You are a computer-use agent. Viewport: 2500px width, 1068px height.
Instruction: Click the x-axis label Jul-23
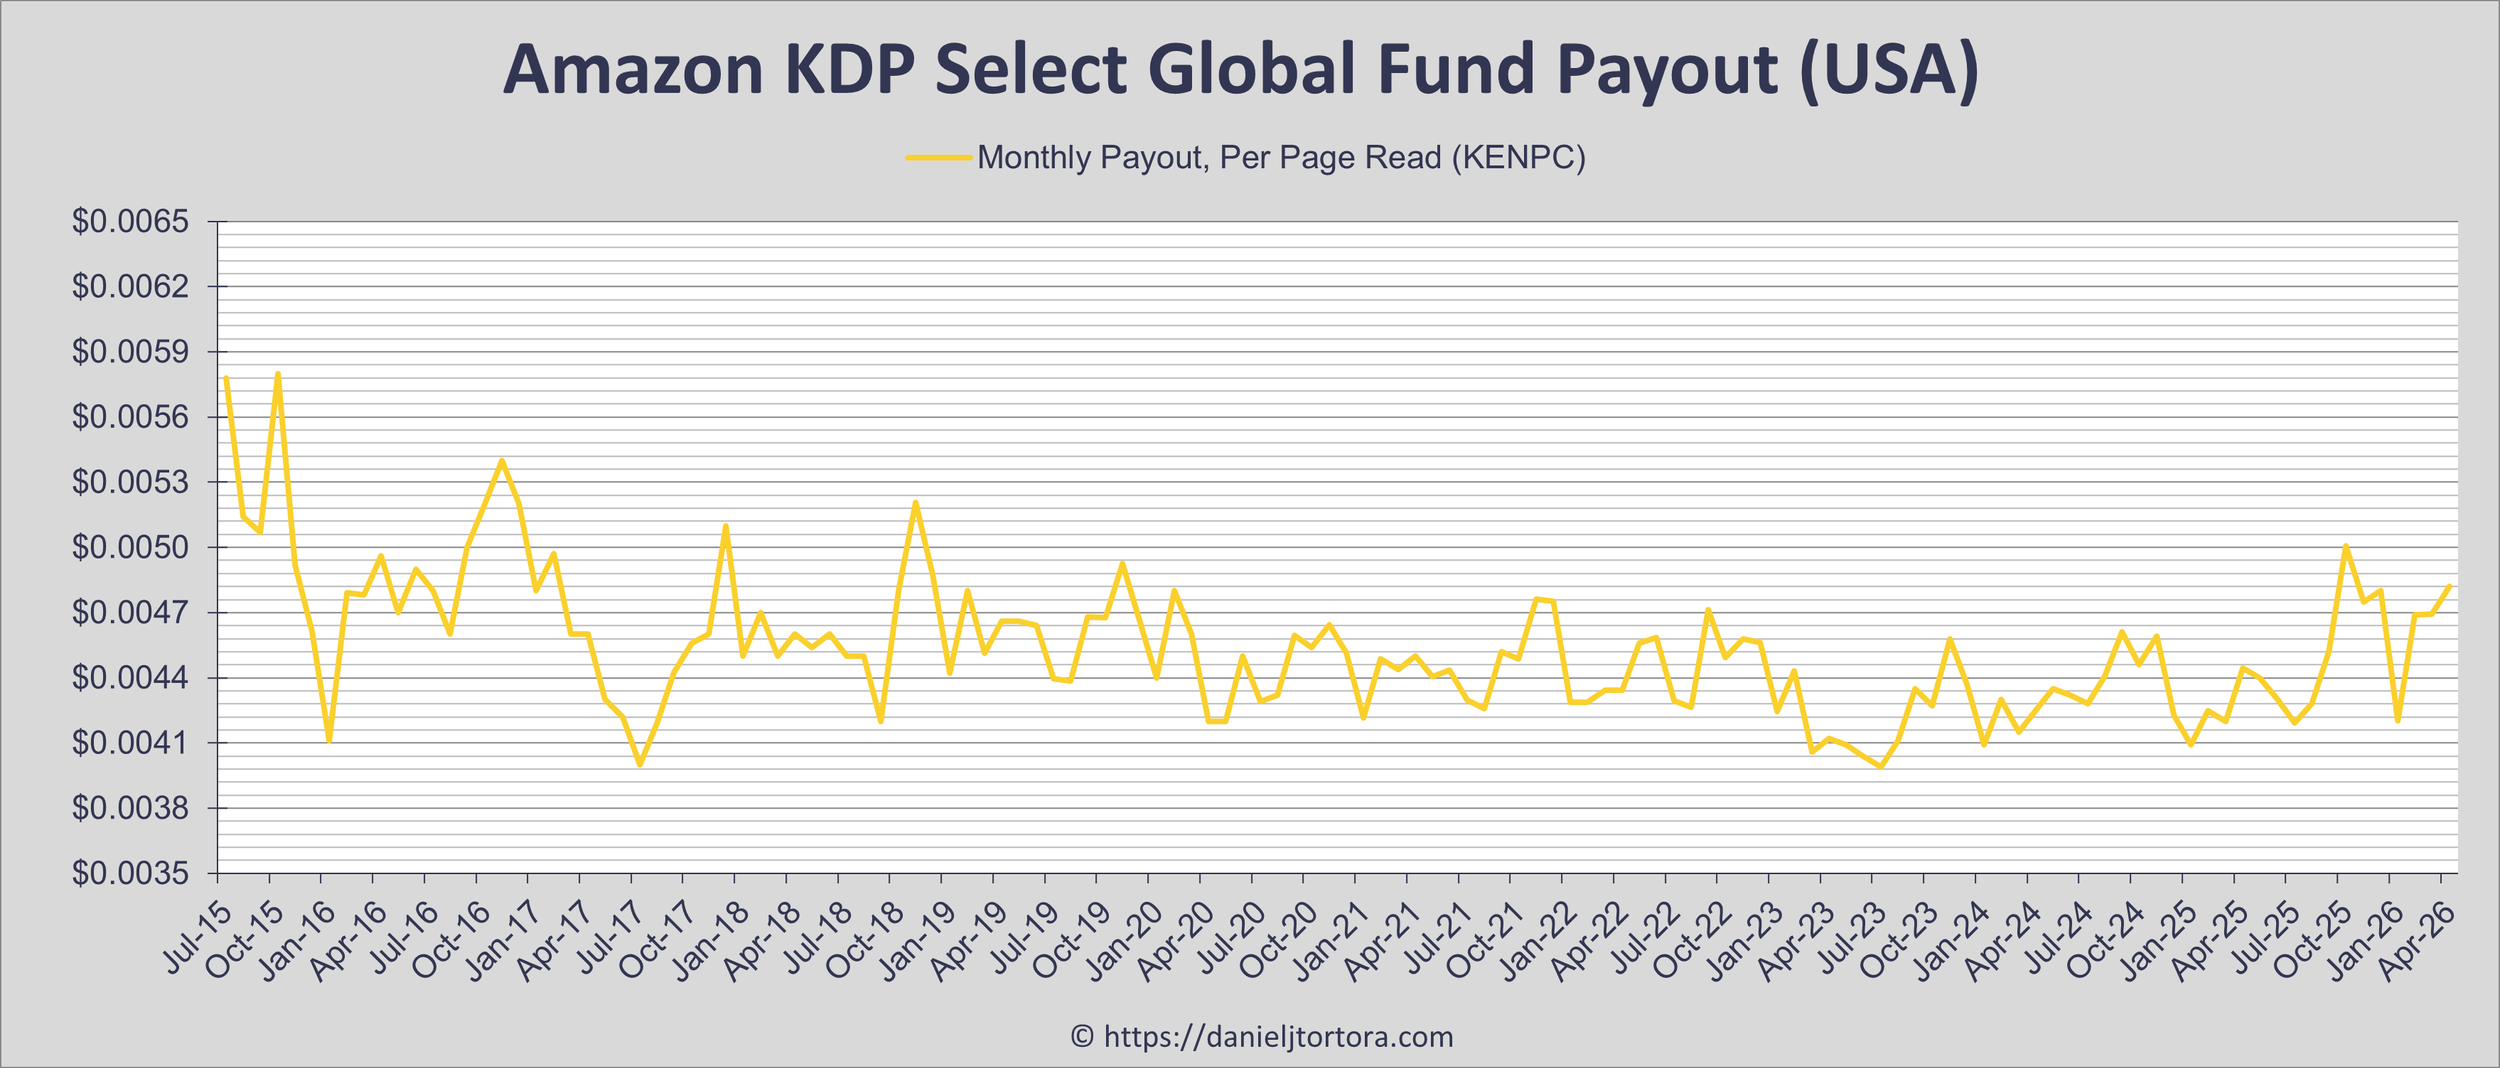1852,941
